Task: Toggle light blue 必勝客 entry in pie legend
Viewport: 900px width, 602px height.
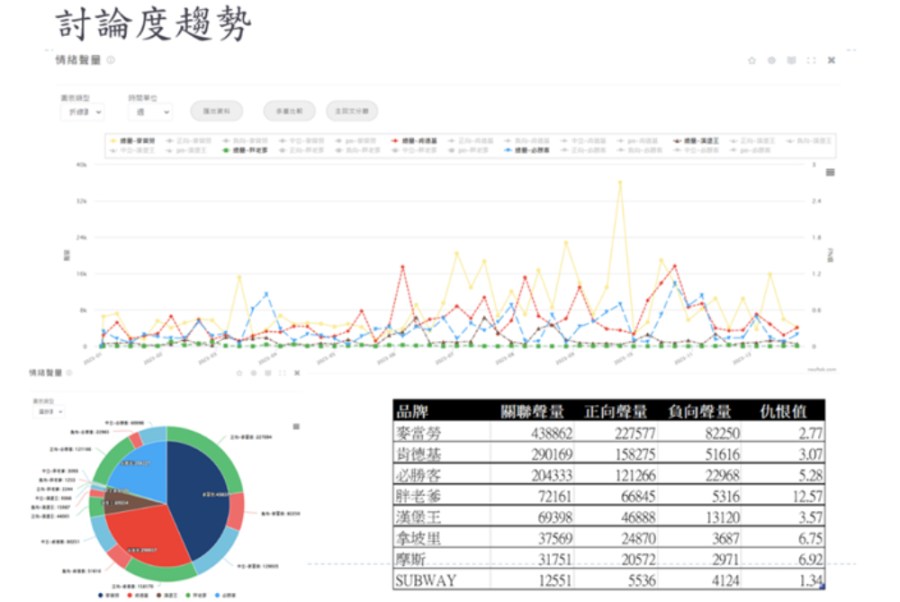Action: [226, 596]
